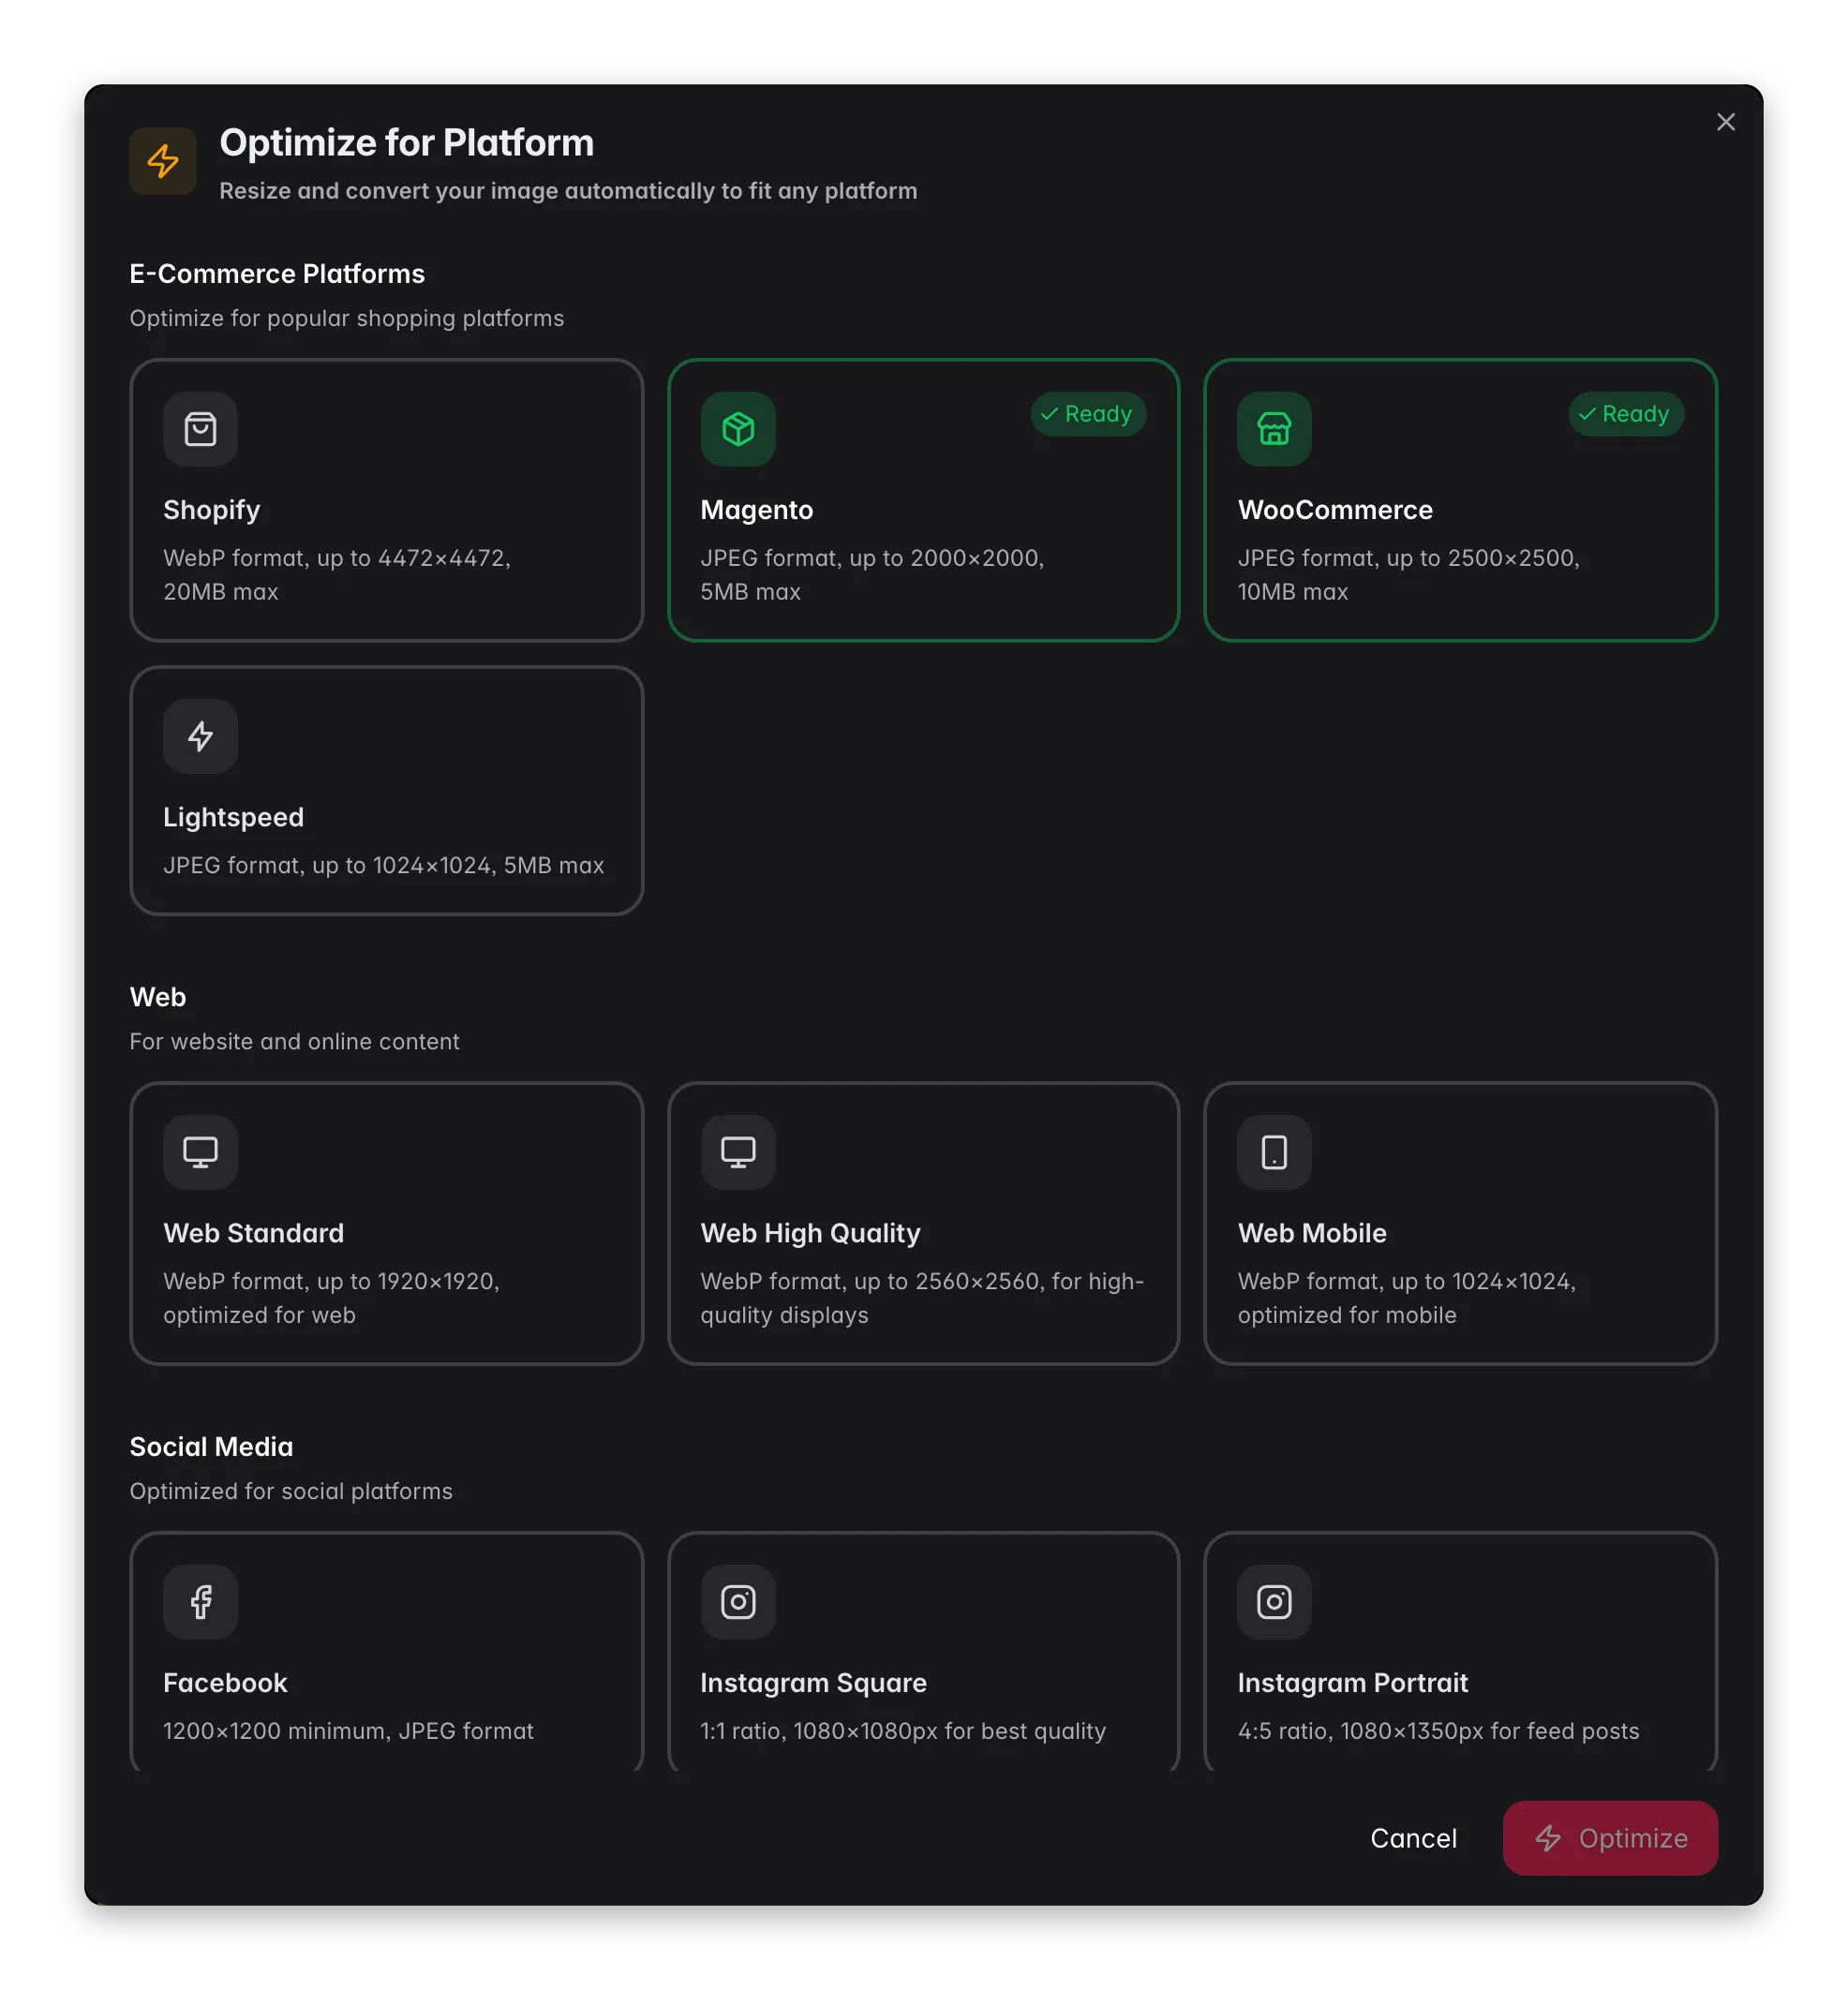1848x1990 pixels.
Task: Select the WooCommerce platform title
Action: [1335, 510]
